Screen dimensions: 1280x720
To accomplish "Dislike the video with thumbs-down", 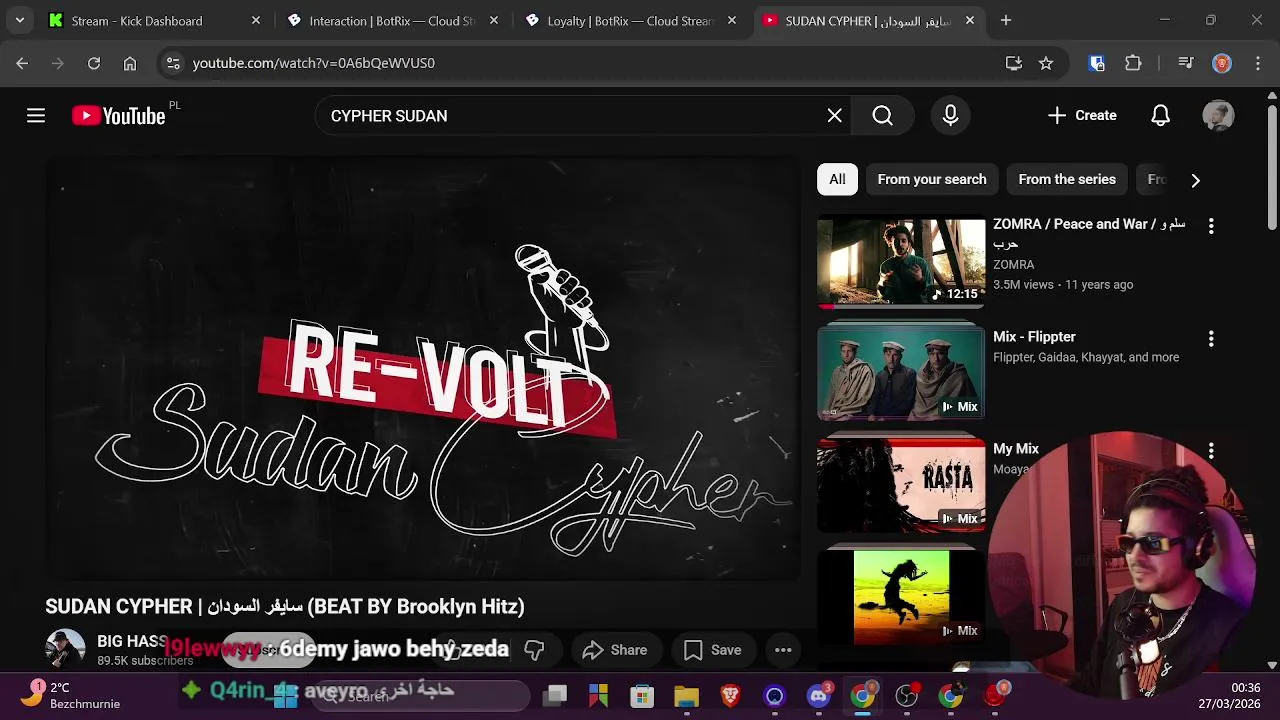I will 534,650.
